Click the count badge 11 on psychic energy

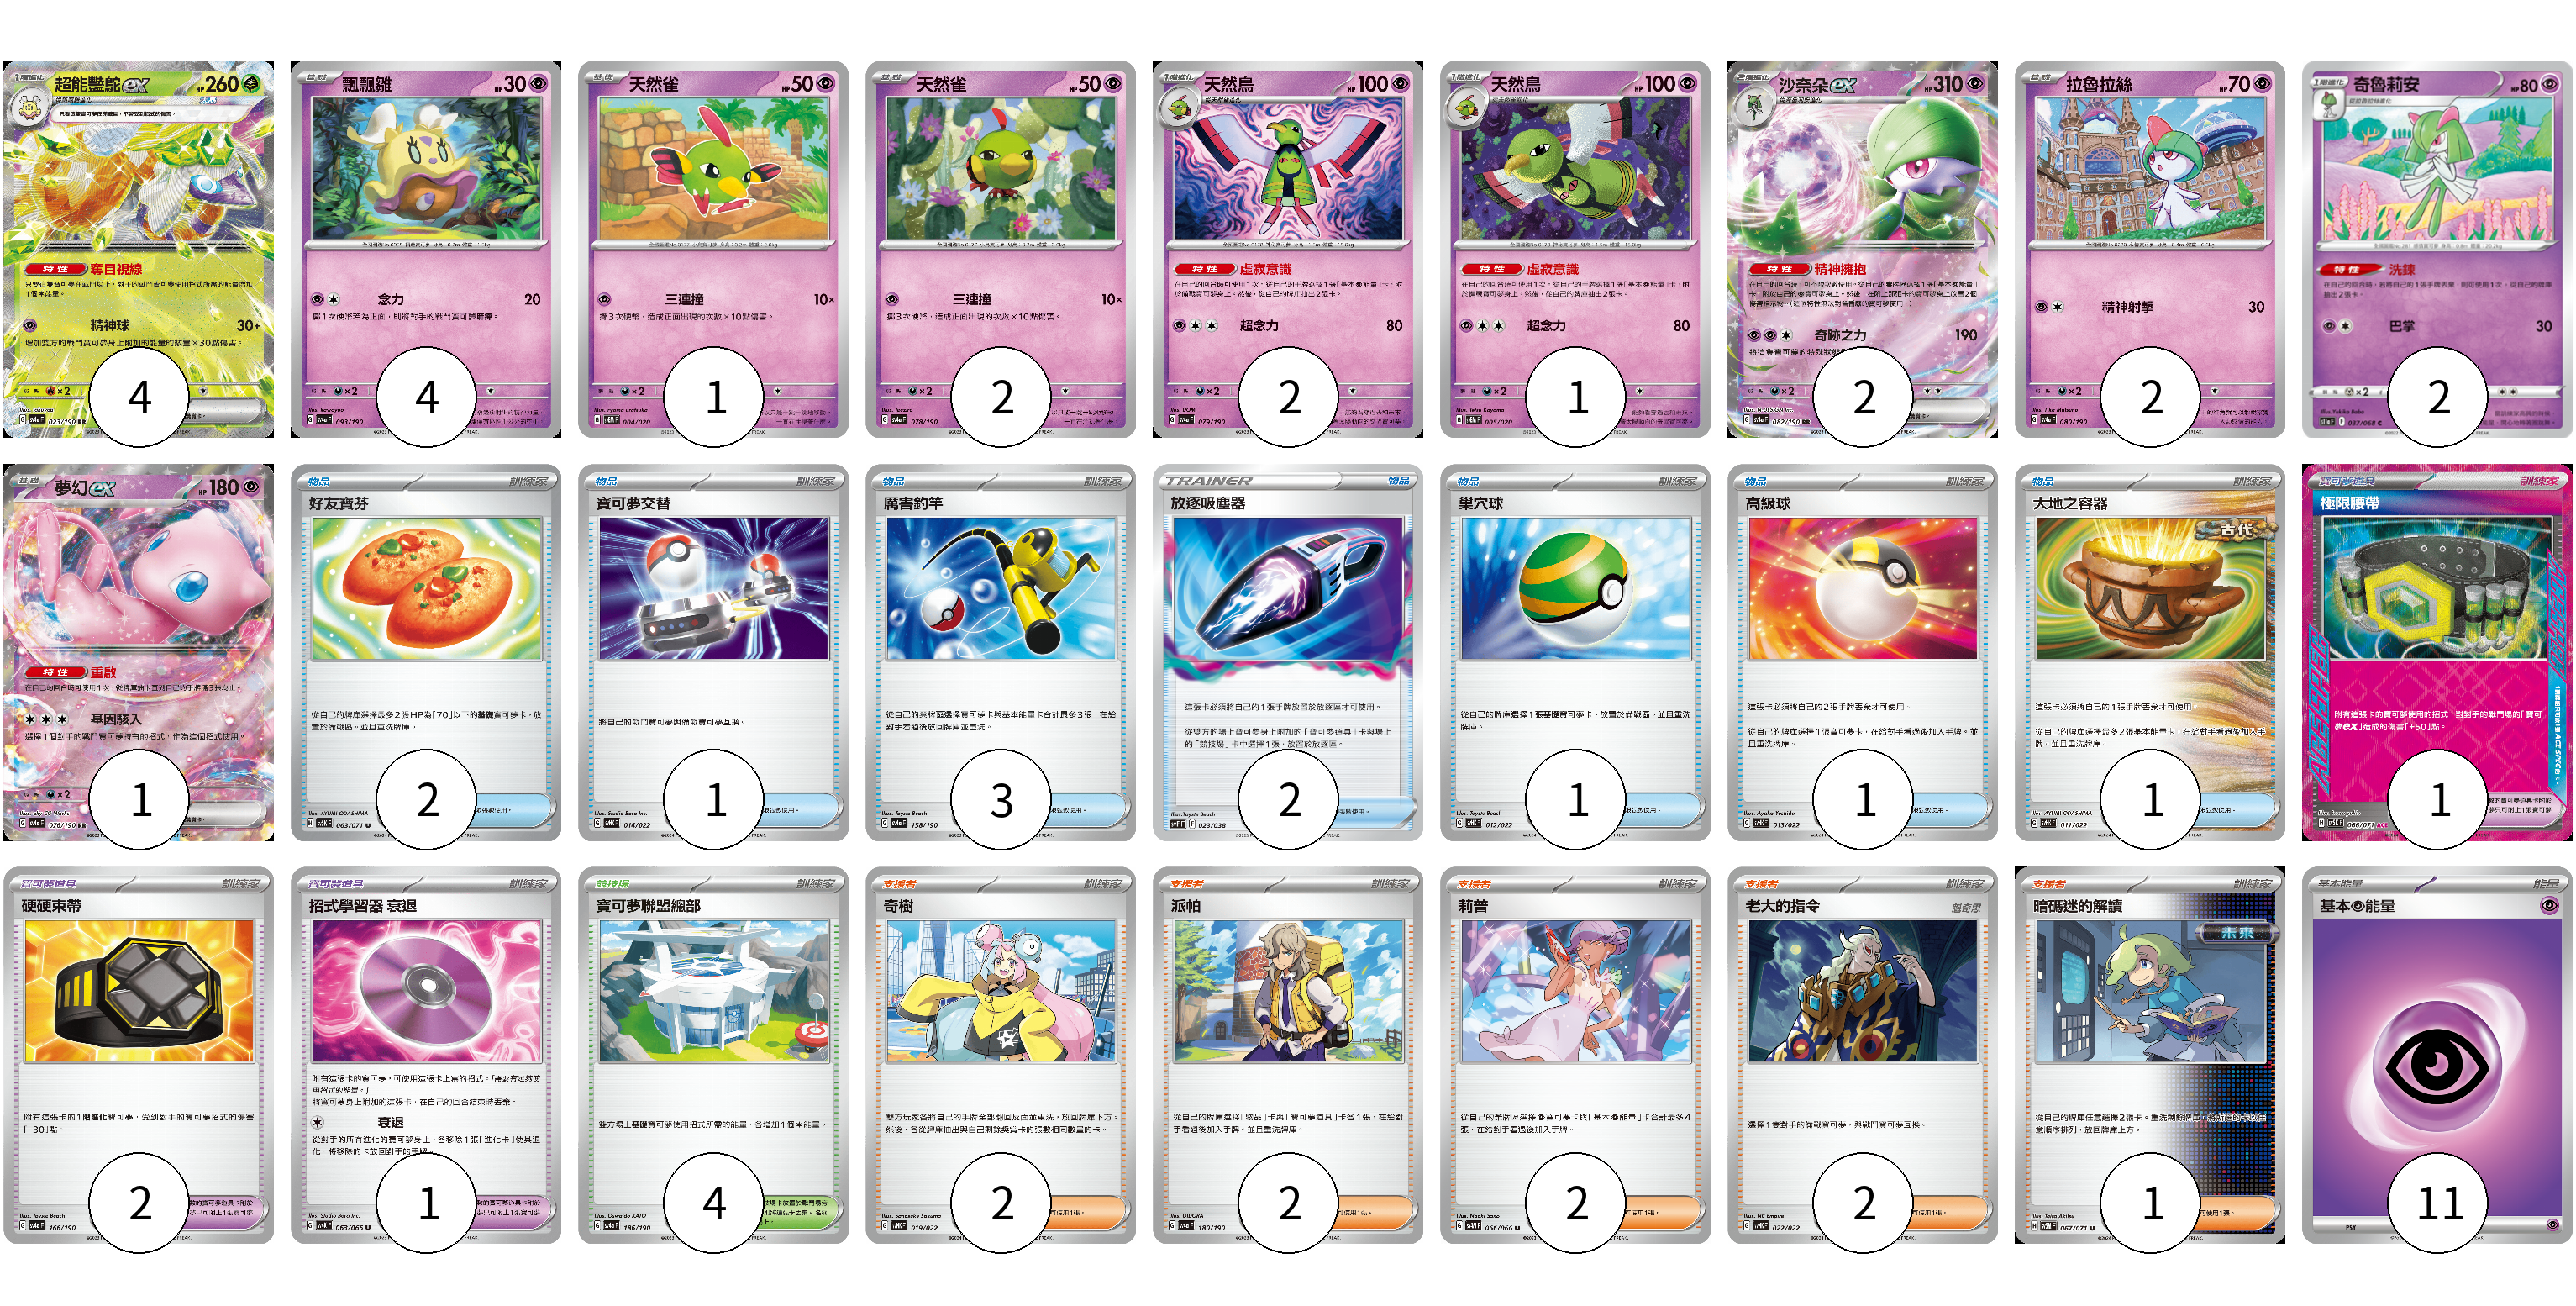coord(2438,1203)
